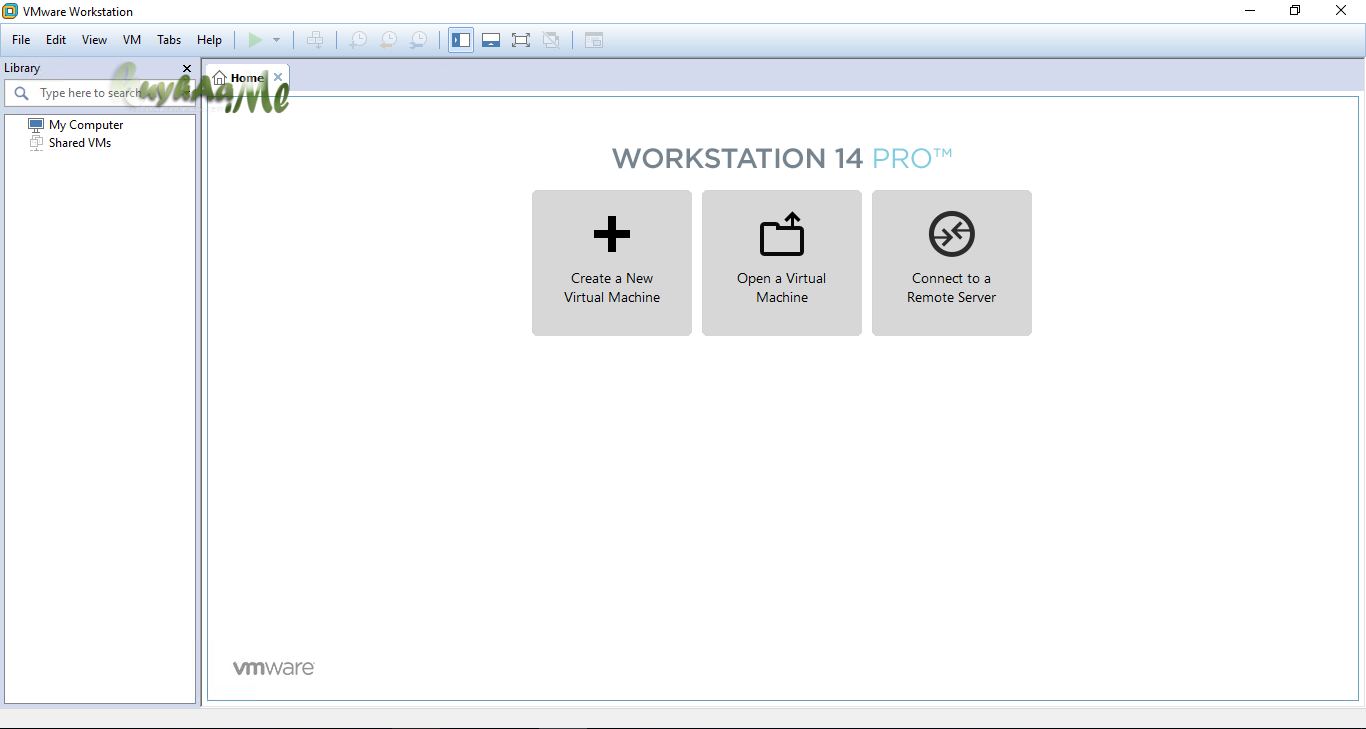Click the VMware Workstation title bar icon
1366x729 pixels.
click(11, 11)
